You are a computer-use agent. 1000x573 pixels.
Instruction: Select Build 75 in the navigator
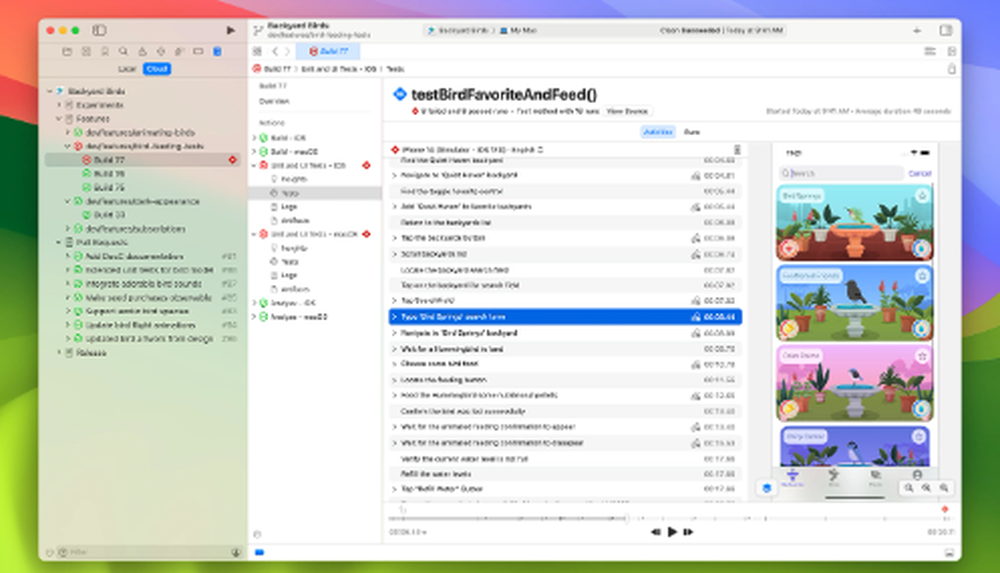coord(108,188)
